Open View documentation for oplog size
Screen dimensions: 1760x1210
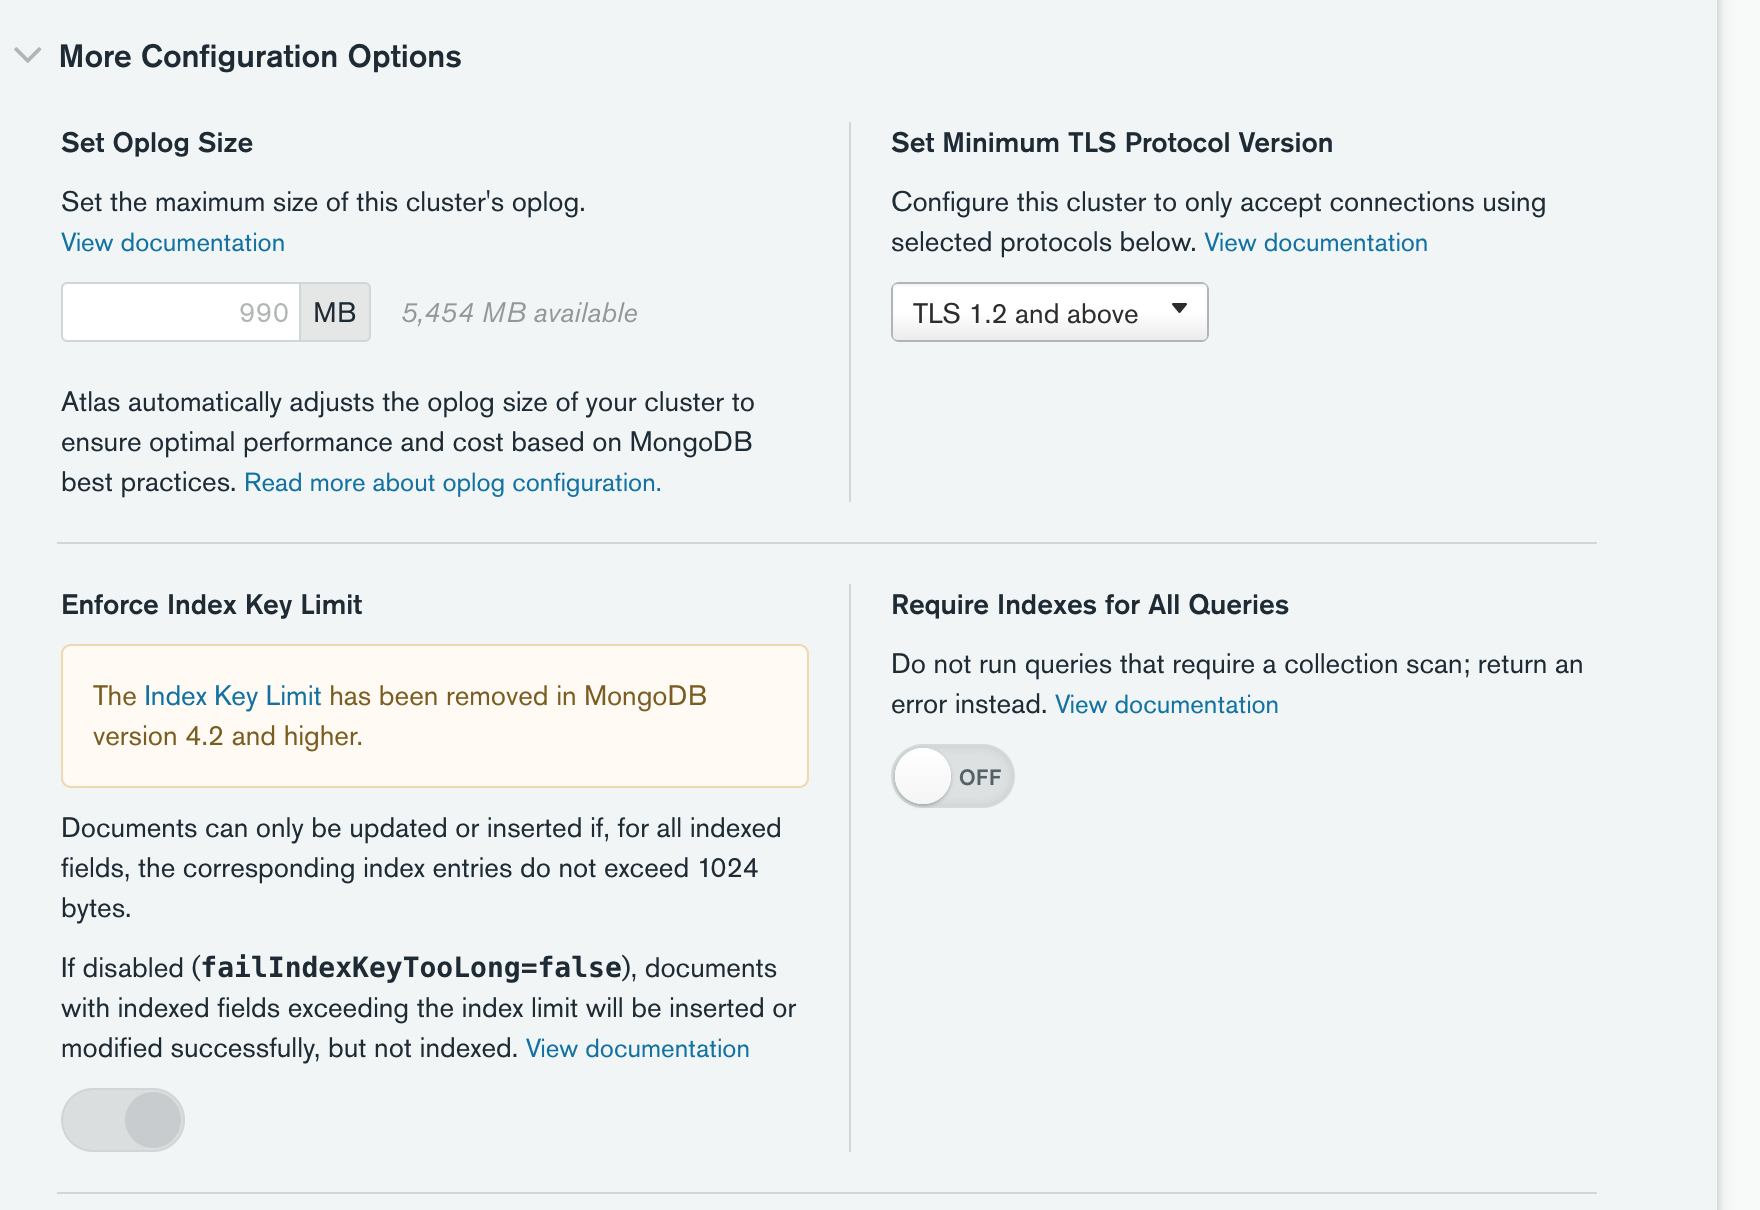(x=172, y=242)
